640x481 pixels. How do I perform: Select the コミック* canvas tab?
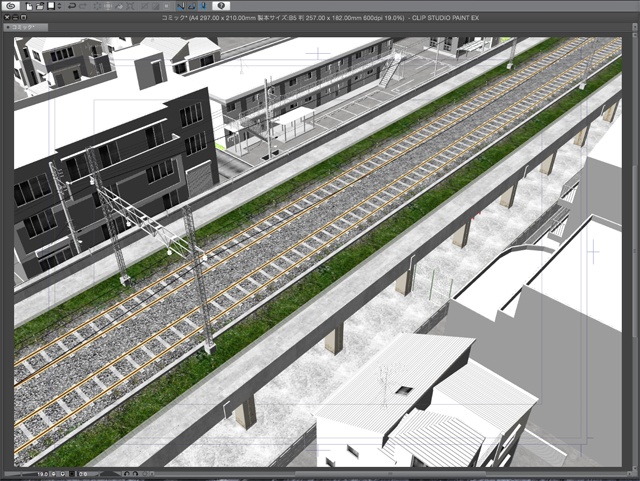click(x=26, y=27)
